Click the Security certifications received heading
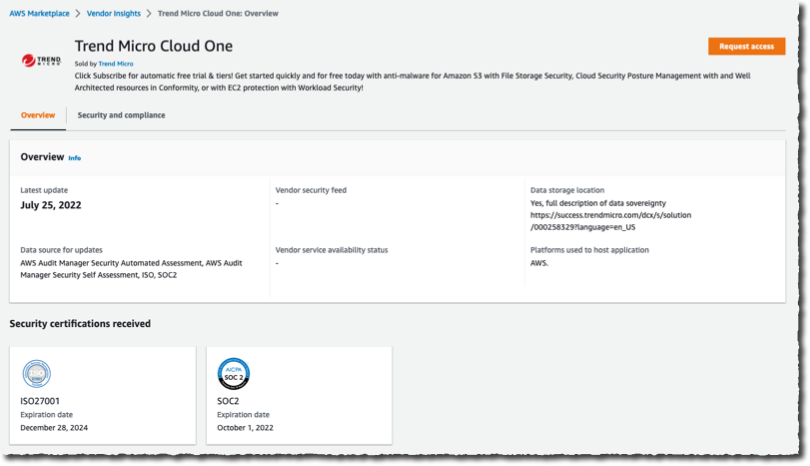 pos(80,324)
